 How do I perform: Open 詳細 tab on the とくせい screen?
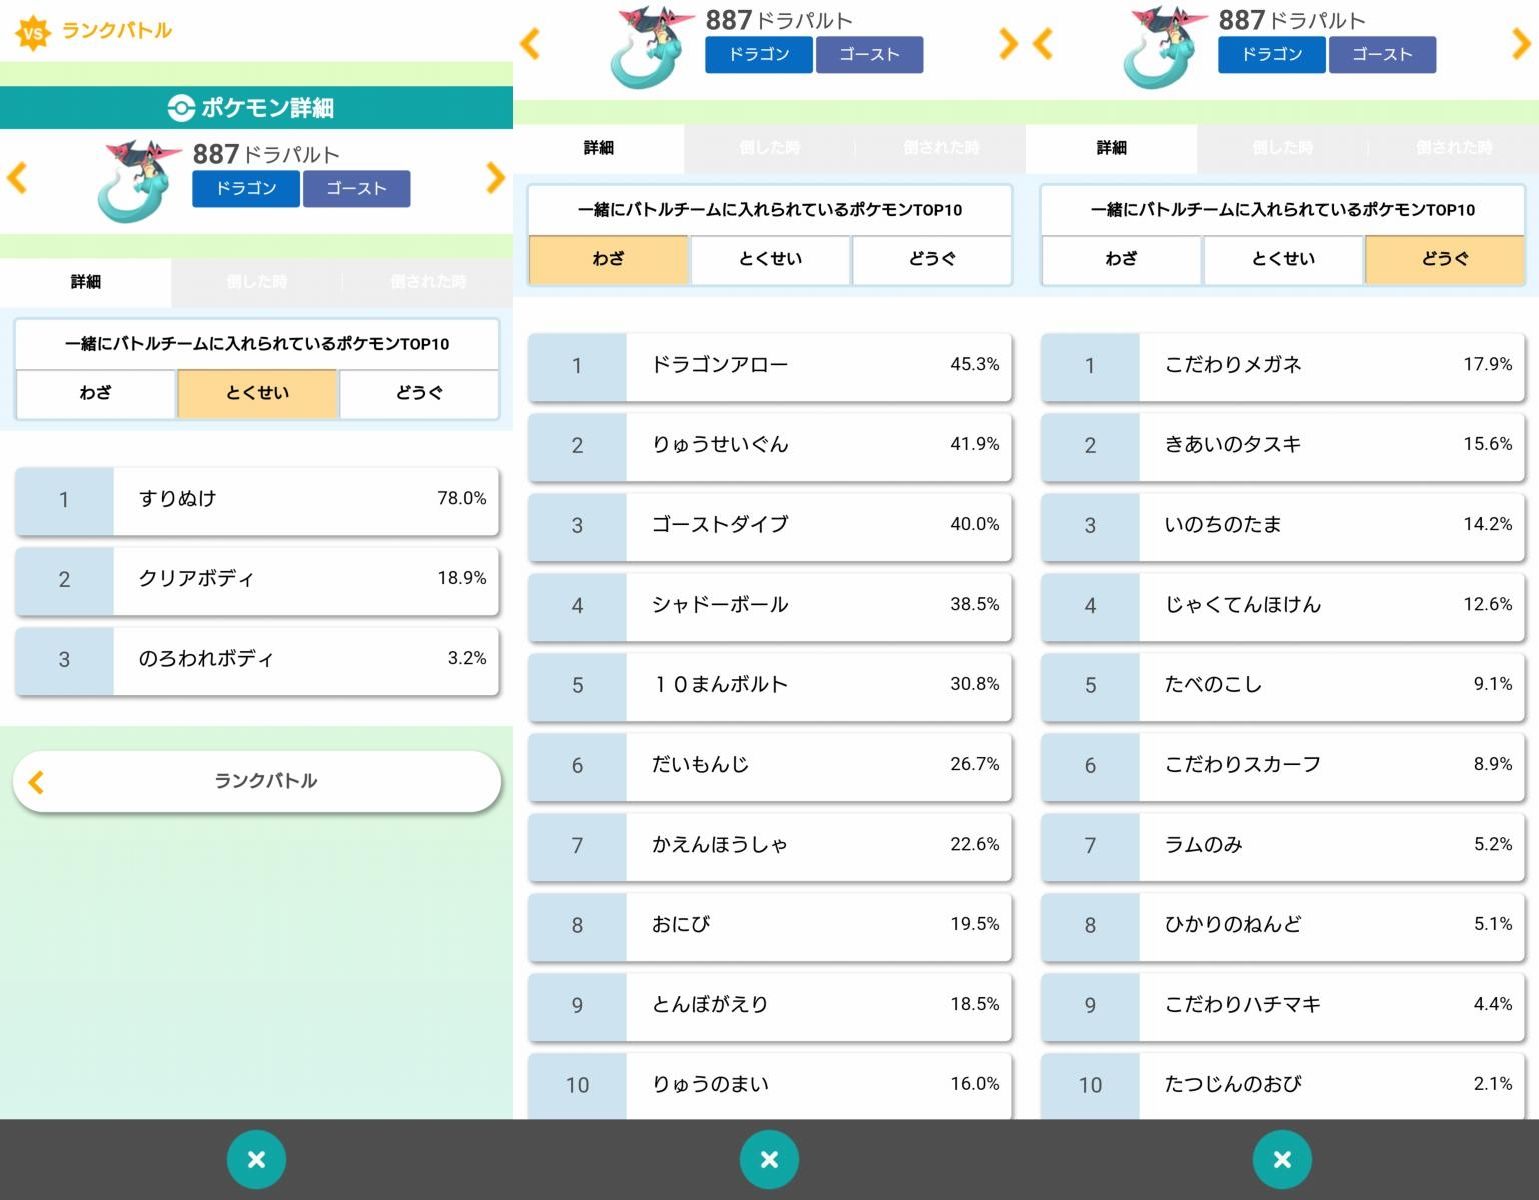coord(86,282)
